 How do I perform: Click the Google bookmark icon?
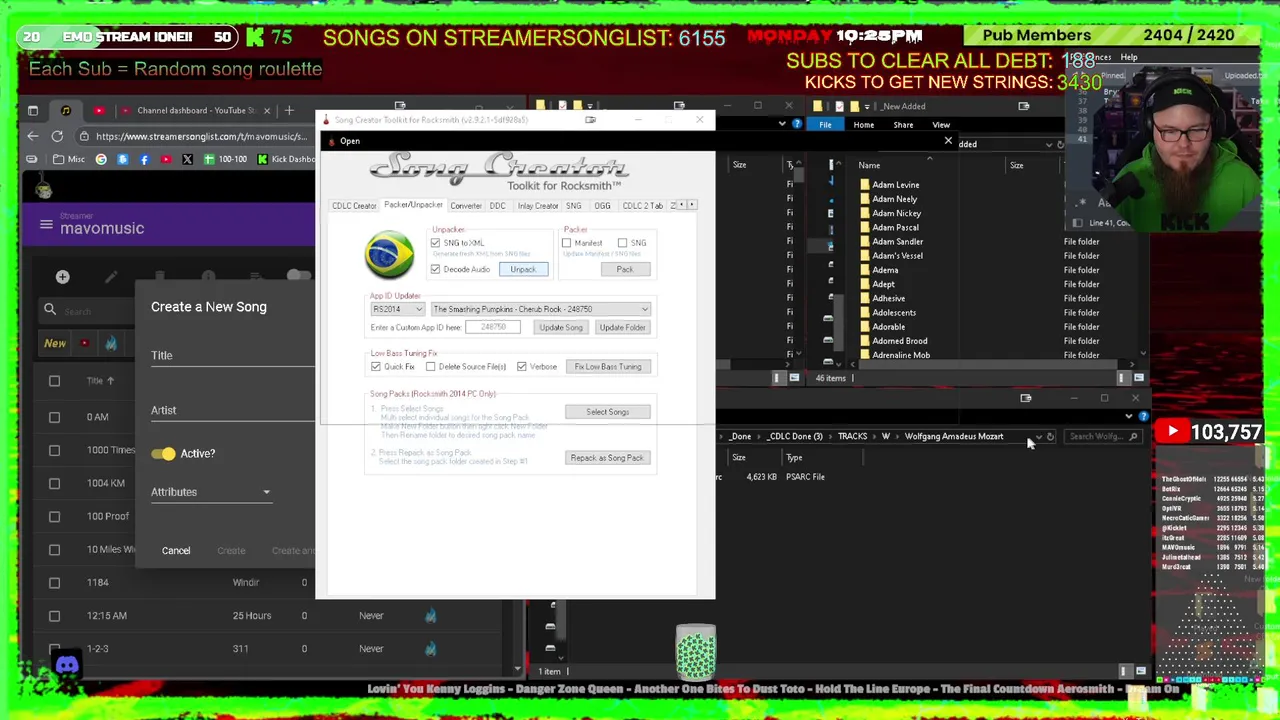[101, 159]
